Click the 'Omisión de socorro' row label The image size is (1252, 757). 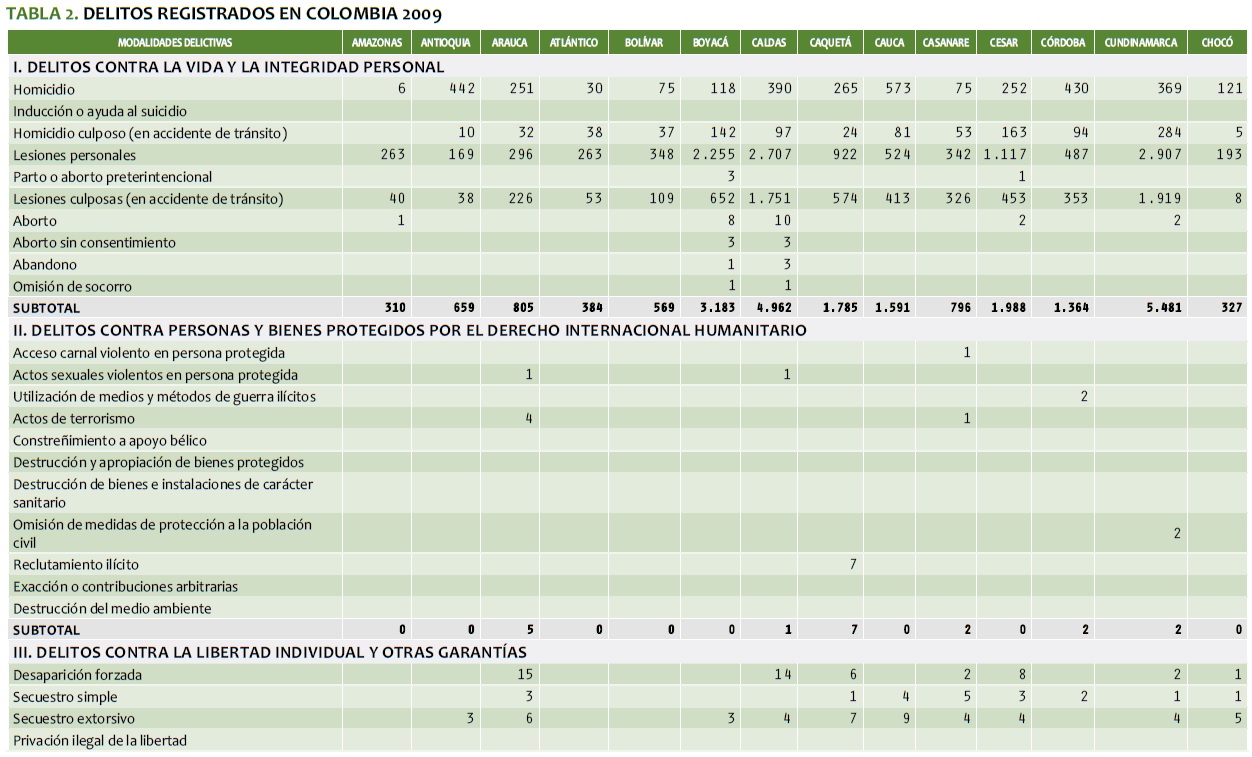tap(72, 286)
